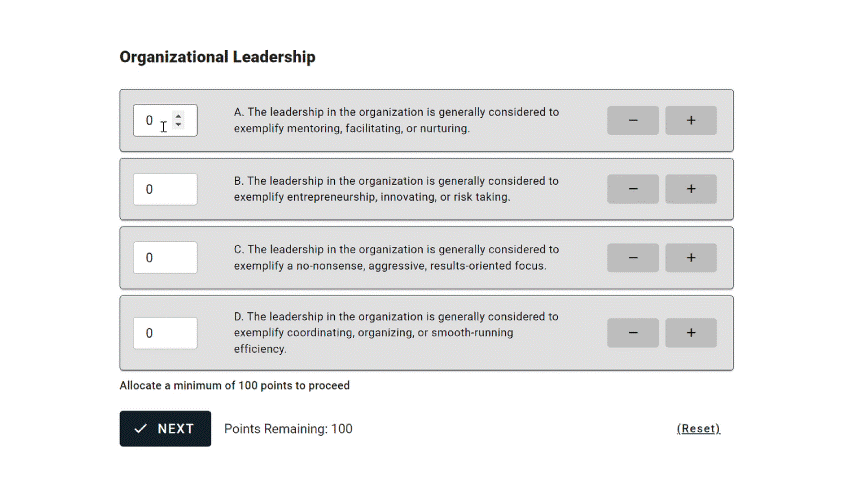Click the Reset link

(x=699, y=429)
